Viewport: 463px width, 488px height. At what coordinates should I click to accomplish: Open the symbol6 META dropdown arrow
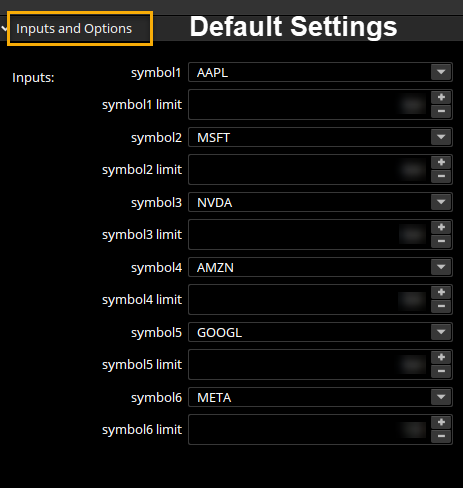click(441, 397)
